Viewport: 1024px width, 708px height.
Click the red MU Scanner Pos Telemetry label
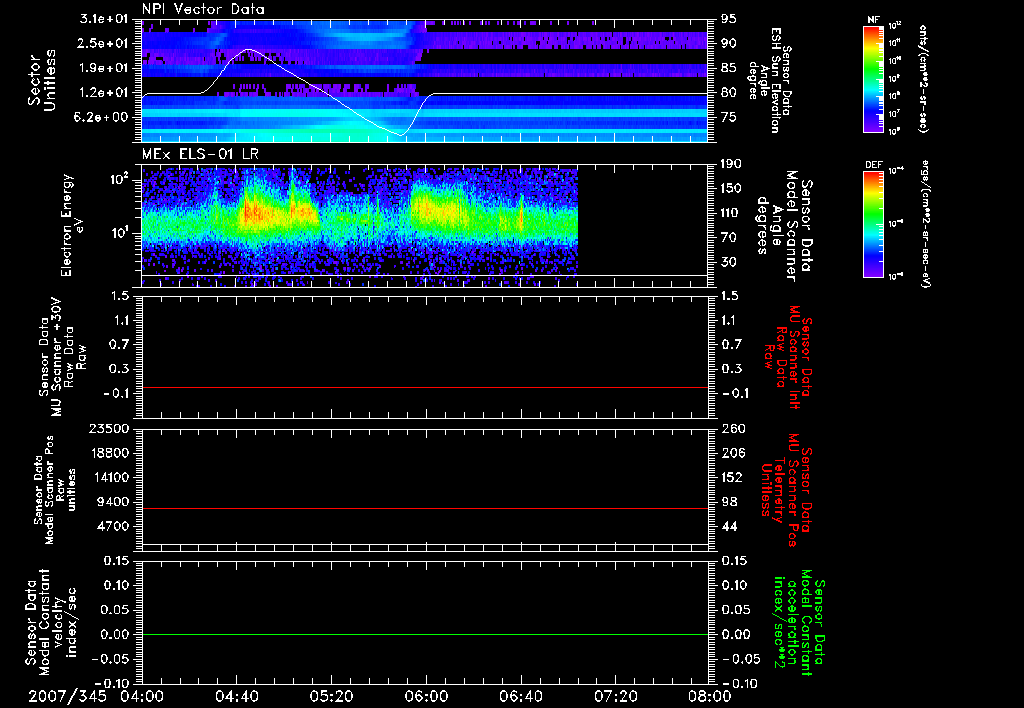pyautogui.click(x=786, y=490)
